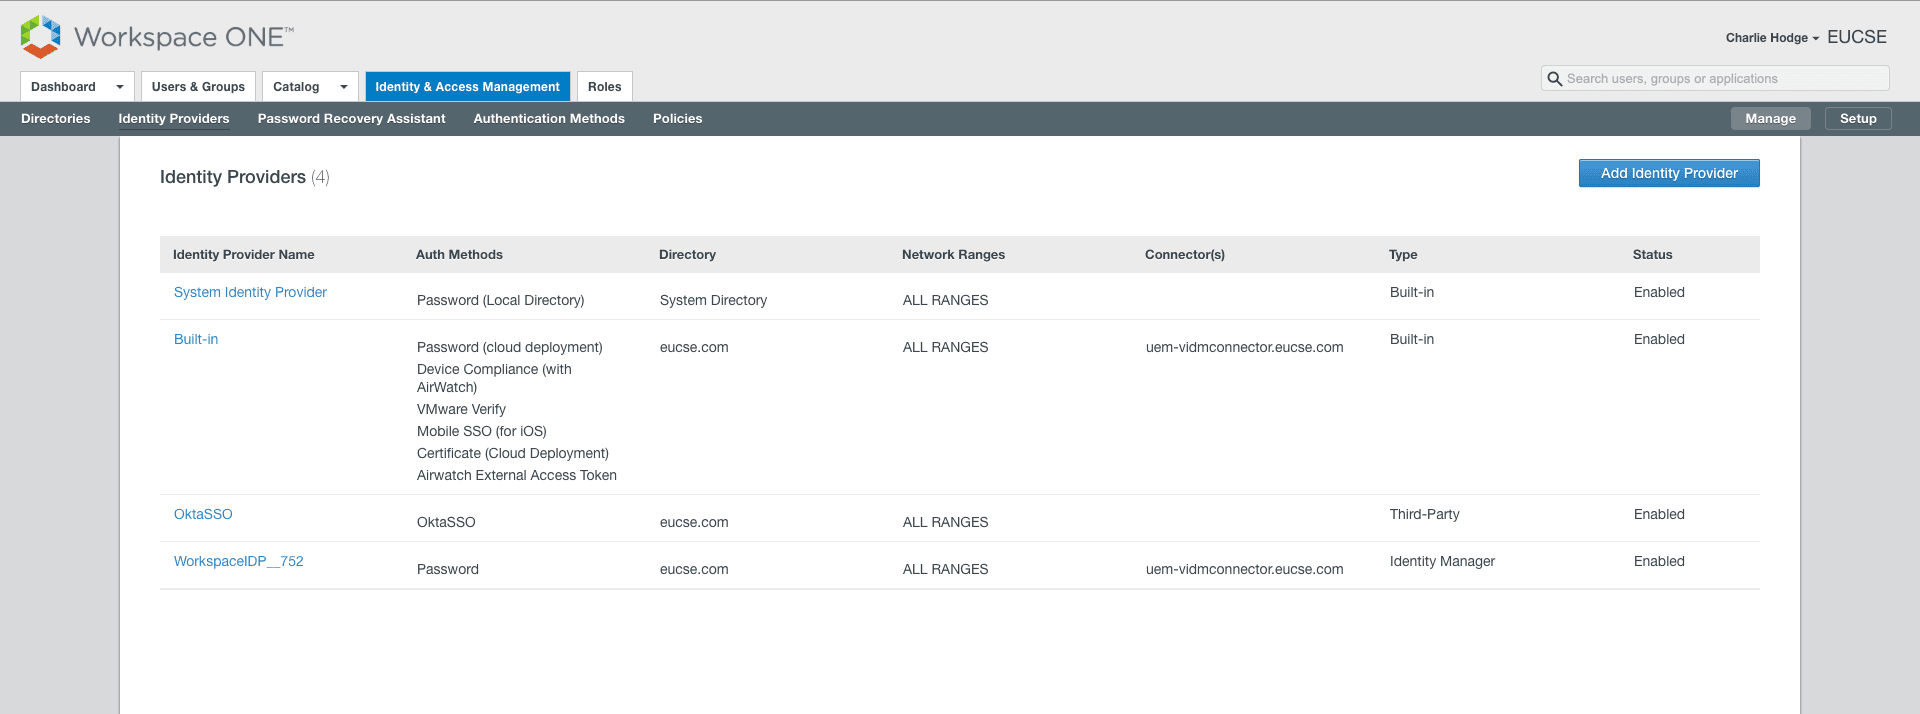
Task: Click the Manage button
Action: coord(1771,119)
